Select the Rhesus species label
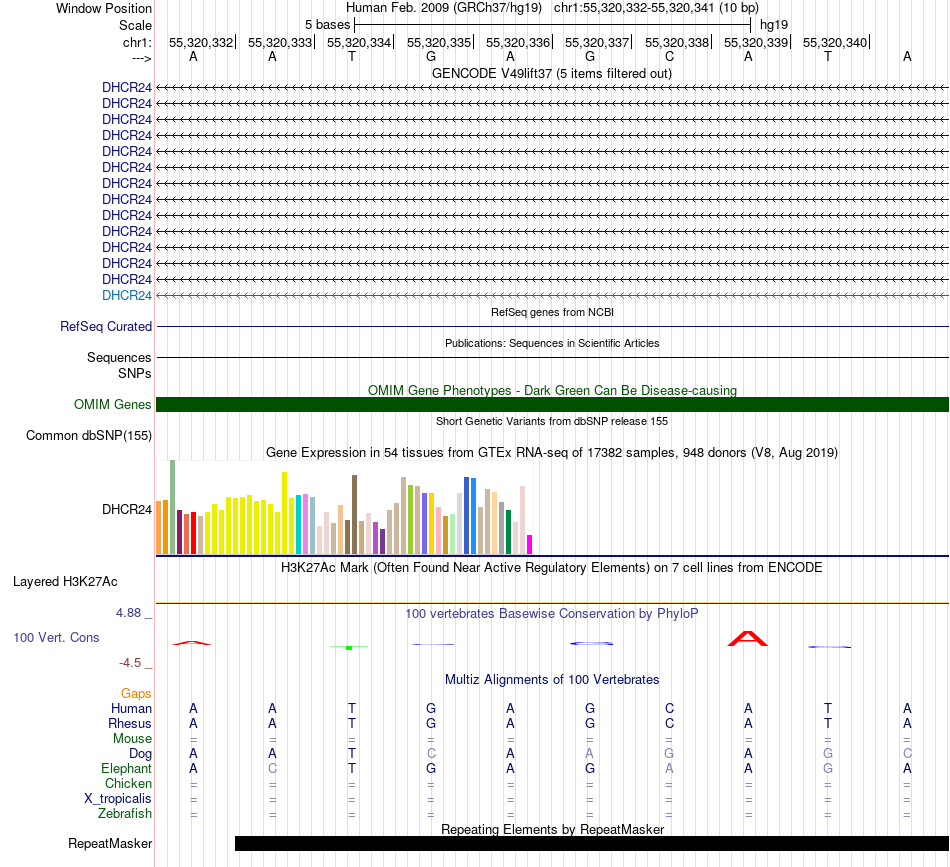Image resolution: width=950 pixels, height=867 pixels. click(130, 723)
